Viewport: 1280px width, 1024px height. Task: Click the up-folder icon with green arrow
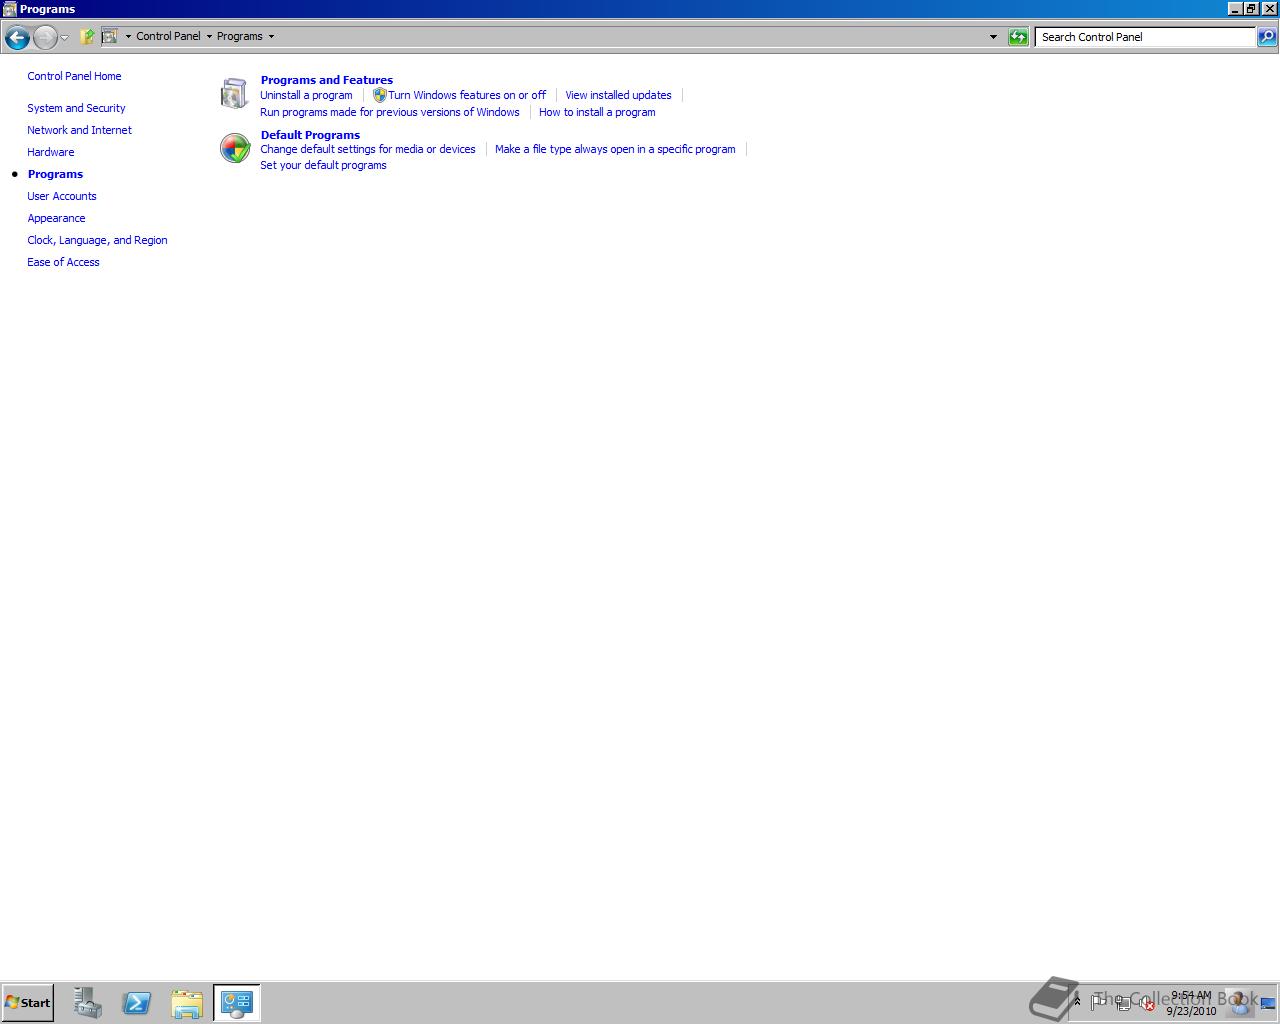pos(87,37)
